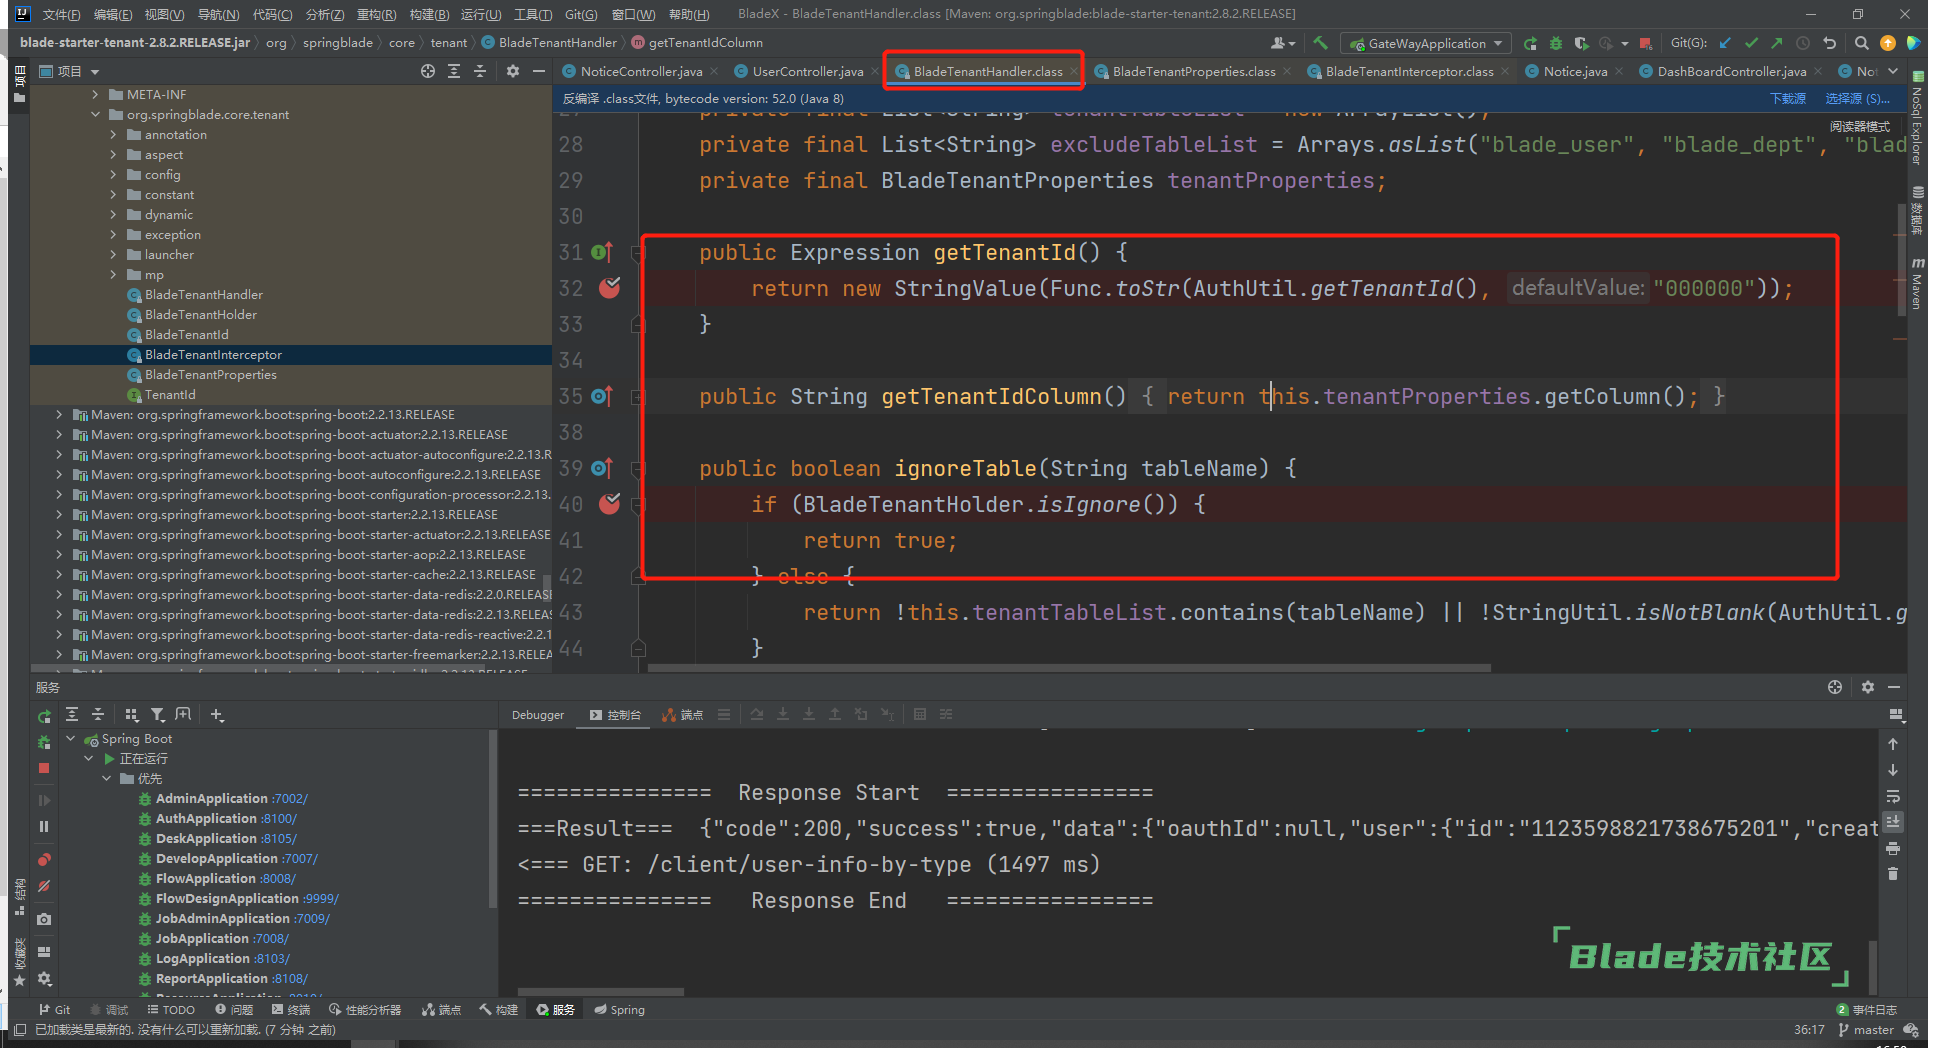Collapse the Spring Boot services node
This screenshot has height=1048, width=1936.
70,738
